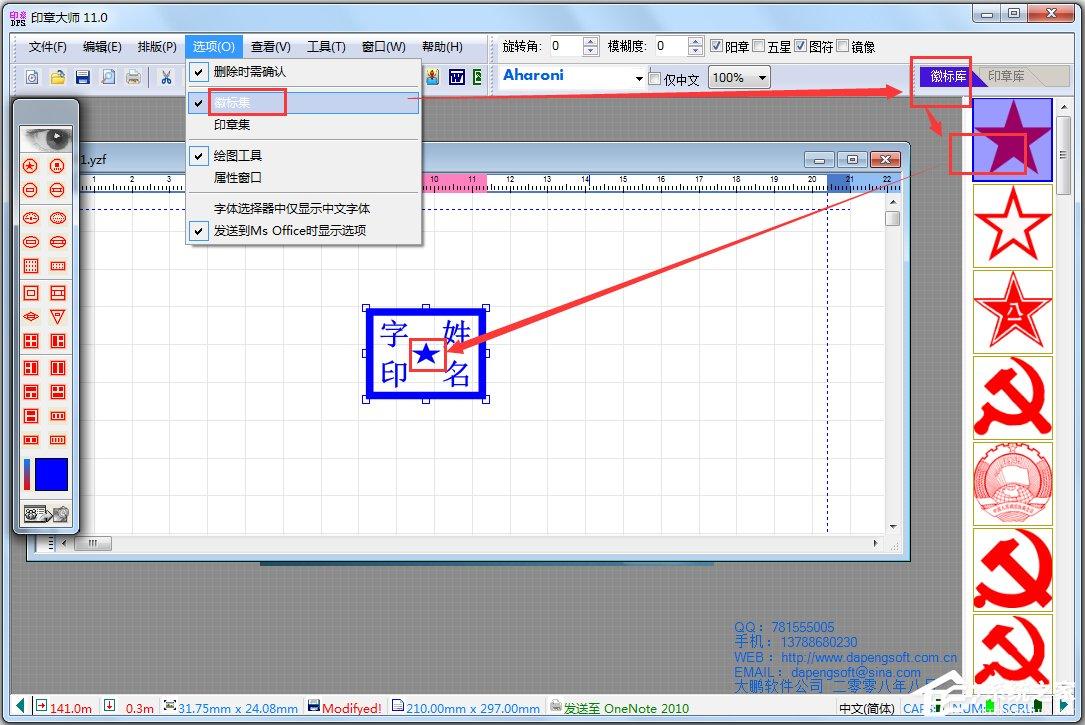
Task: Toggle the 绘图工具 menu option
Action: 304,156
